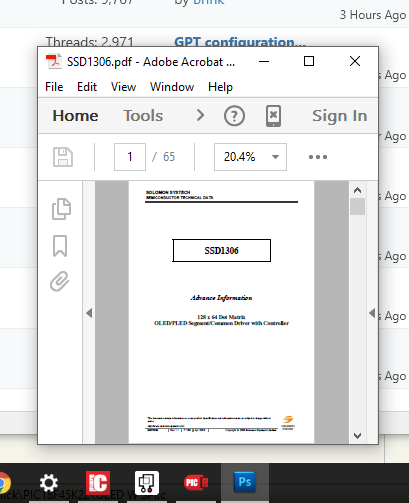Viewport: 409px width, 503px height.
Task: Open the Page Thumbnails panel icon
Action: [61, 209]
